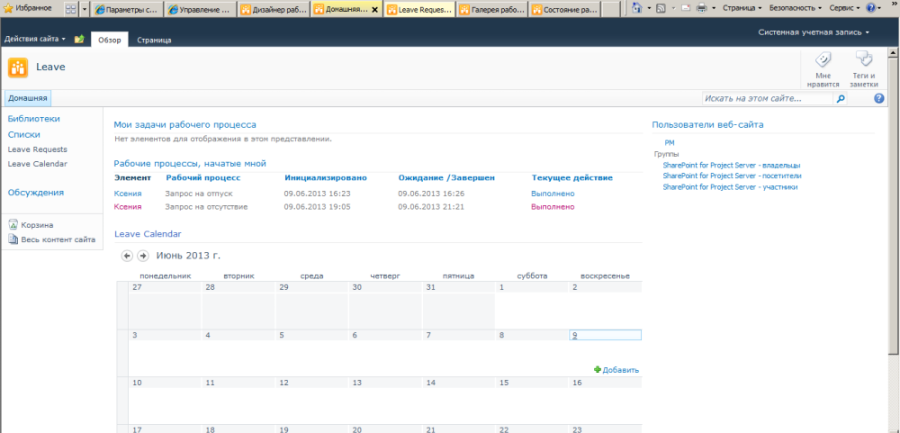This screenshot has width=900, height=433.
Task: Go to next month in calendar
Action: tap(143, 256)
